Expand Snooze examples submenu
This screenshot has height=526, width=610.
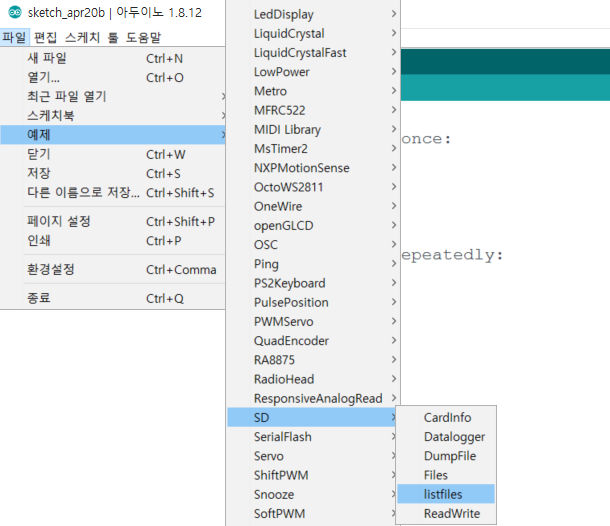[x=311, y=494]
